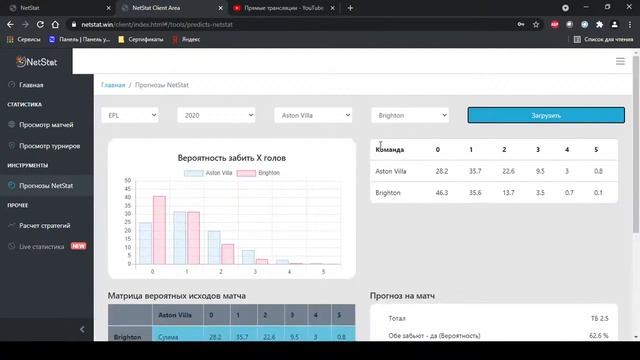This screenshot has width=640, height=360.
Task: Switch to the YouTube tab
Action: 284,8
